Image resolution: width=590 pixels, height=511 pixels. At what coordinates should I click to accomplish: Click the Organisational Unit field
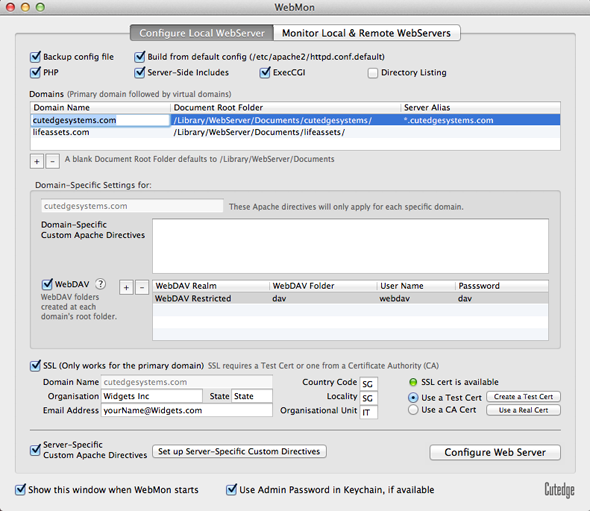368,412
